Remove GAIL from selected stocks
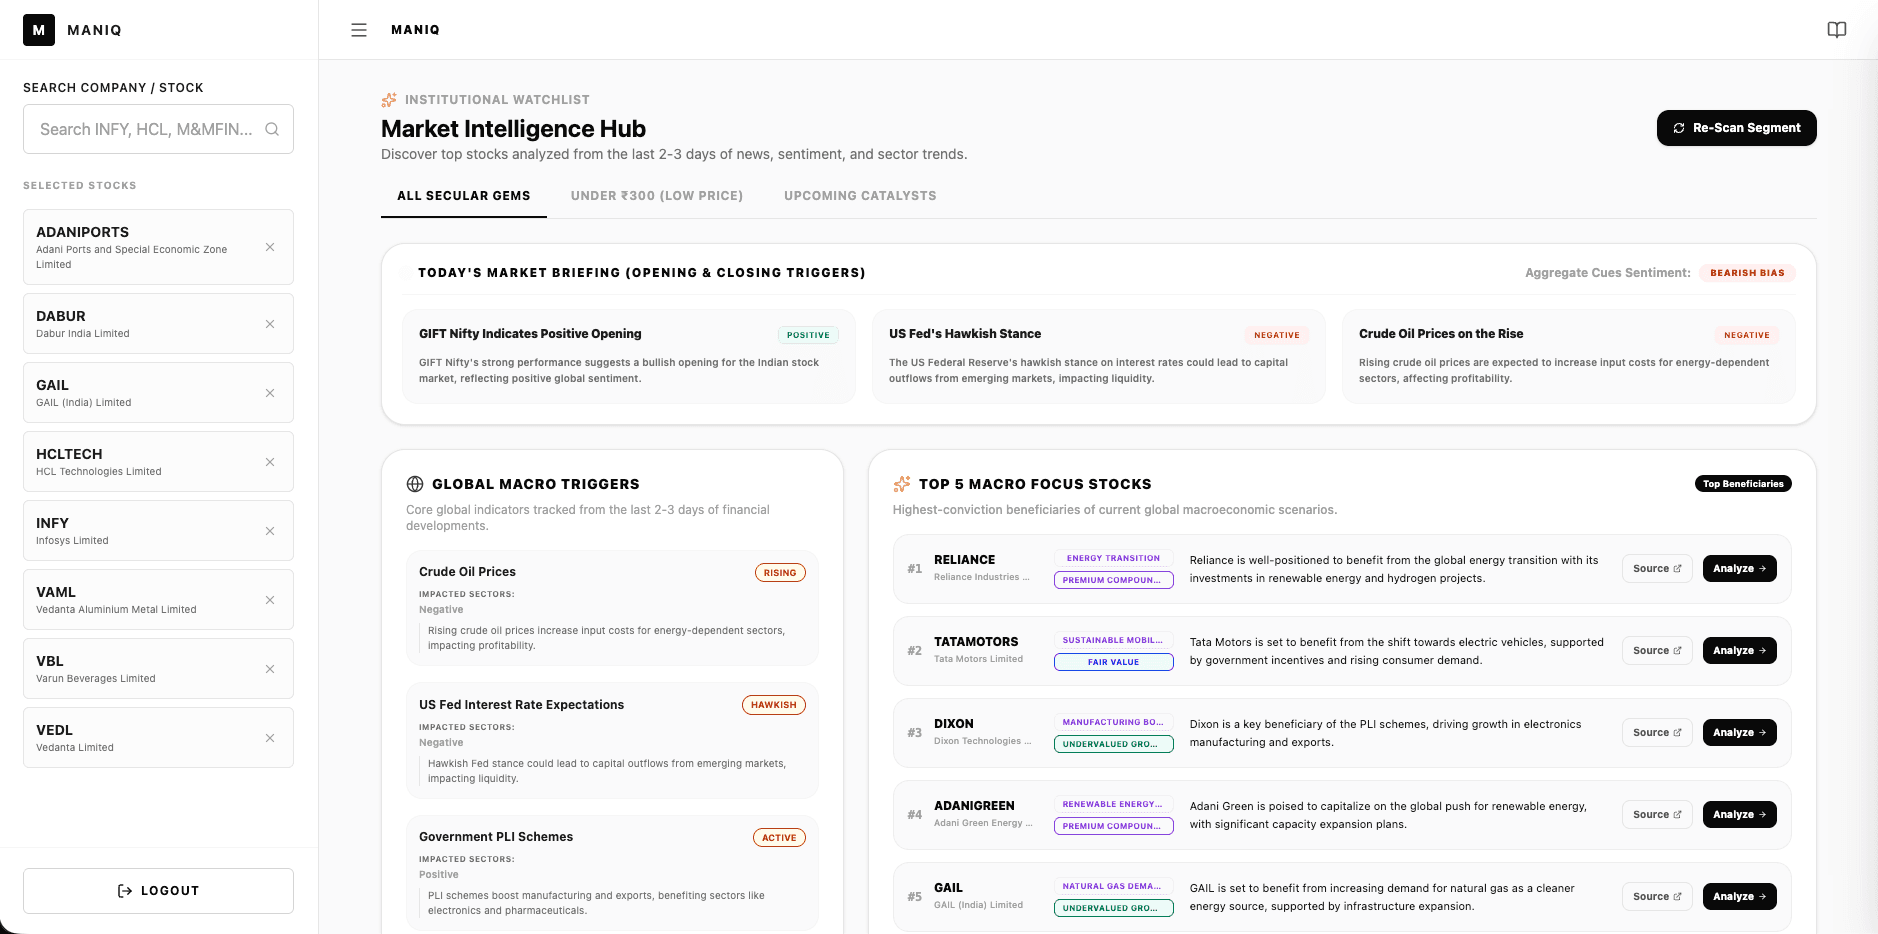This screenshot has width=1878, height=934. pos(270,393)
